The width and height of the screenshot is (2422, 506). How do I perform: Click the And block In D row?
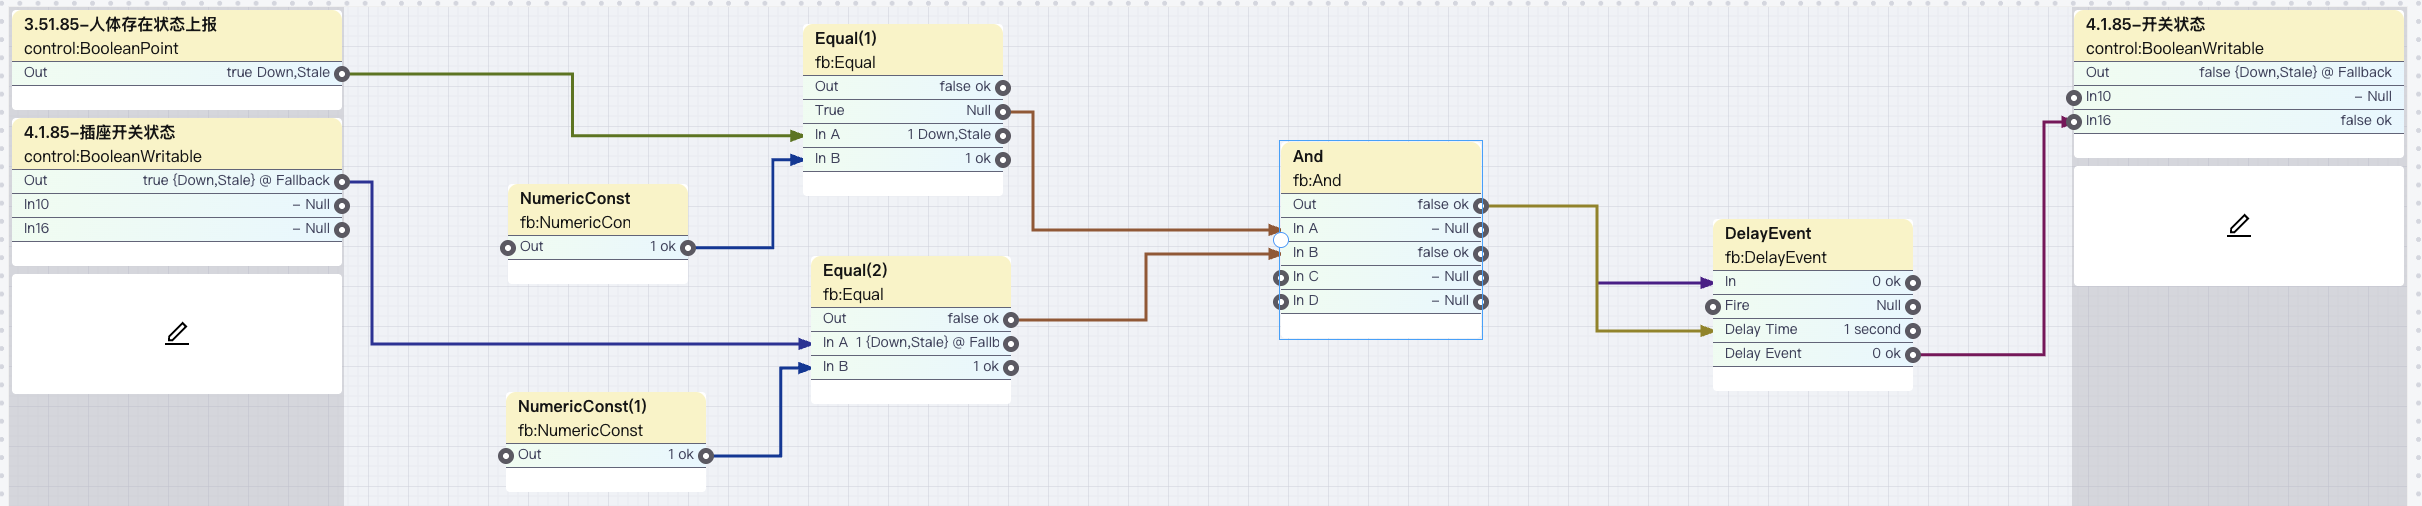point(1380,301)
